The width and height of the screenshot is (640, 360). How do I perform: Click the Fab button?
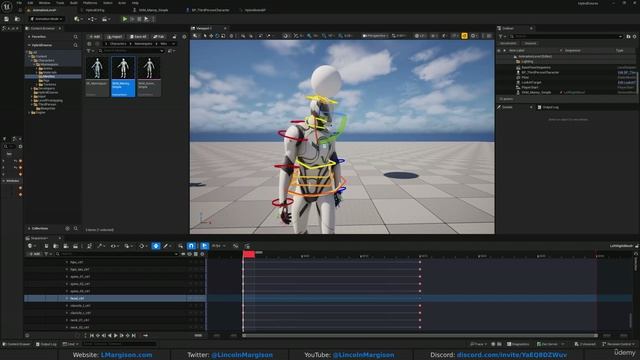pyautogui.click(x=159, y=37)
